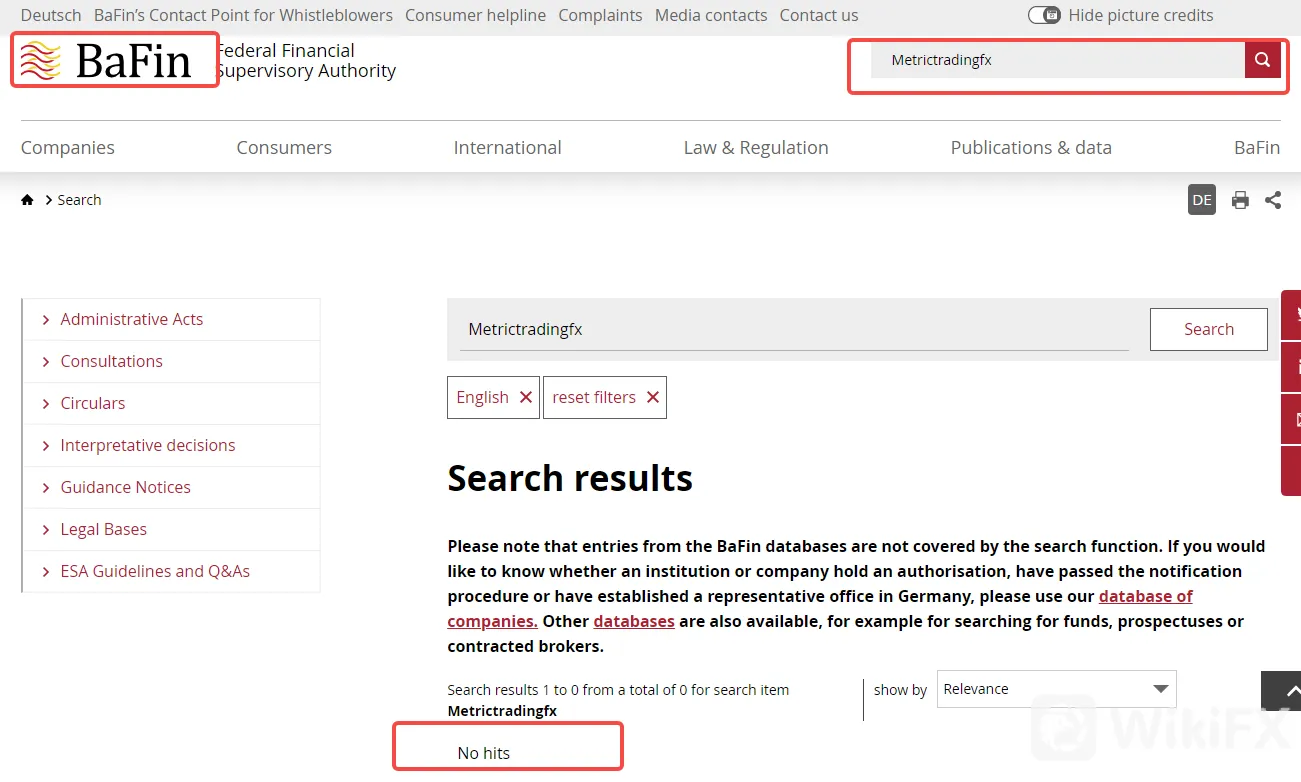Toggle the Hide picture credits switch

1044,15
